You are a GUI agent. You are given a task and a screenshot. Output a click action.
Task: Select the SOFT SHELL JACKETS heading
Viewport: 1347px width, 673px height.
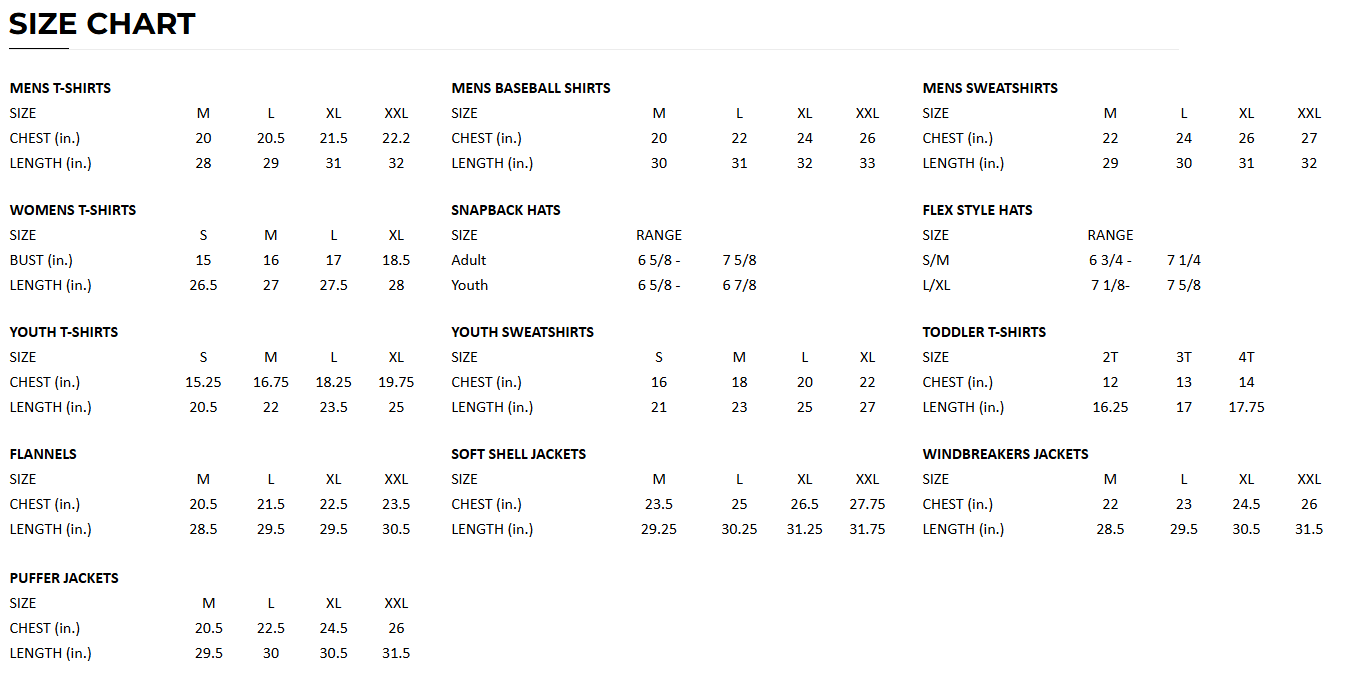(519, 454)
